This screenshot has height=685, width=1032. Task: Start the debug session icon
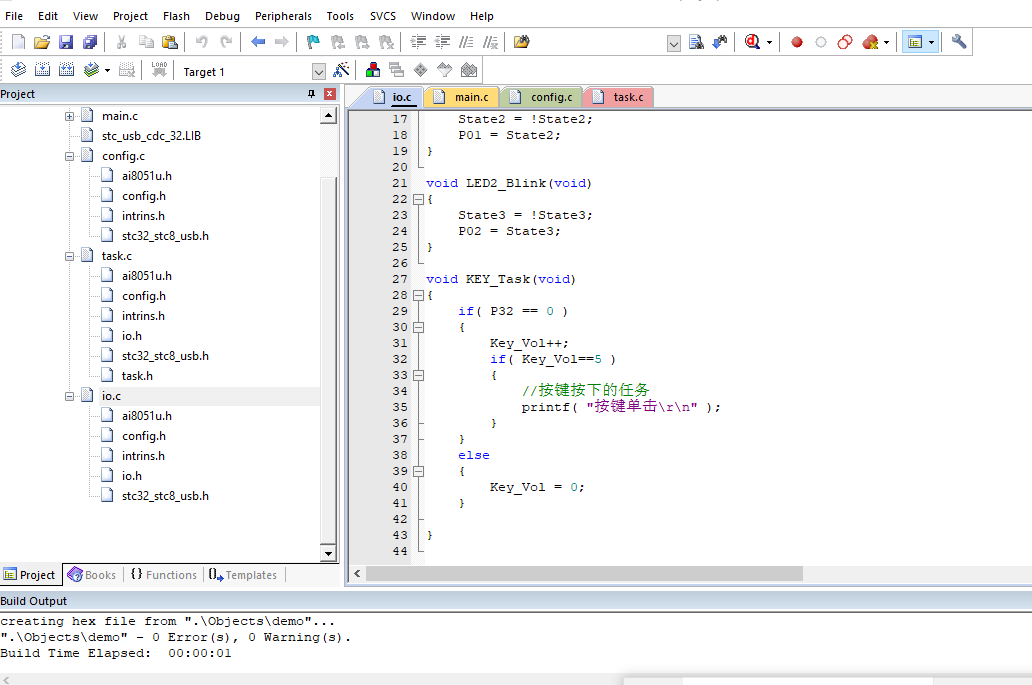click(753, 42)
